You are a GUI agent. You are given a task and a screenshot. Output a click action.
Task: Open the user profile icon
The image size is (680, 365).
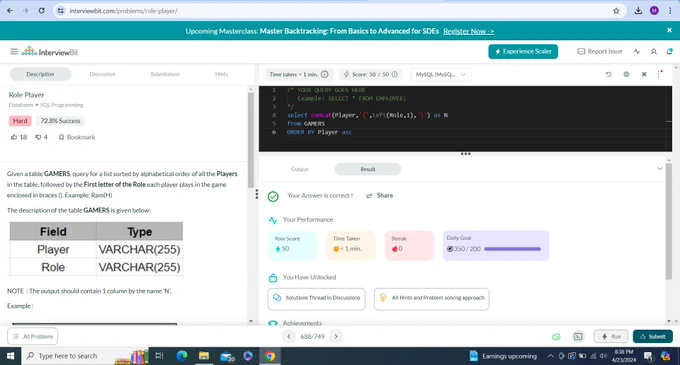654,52
